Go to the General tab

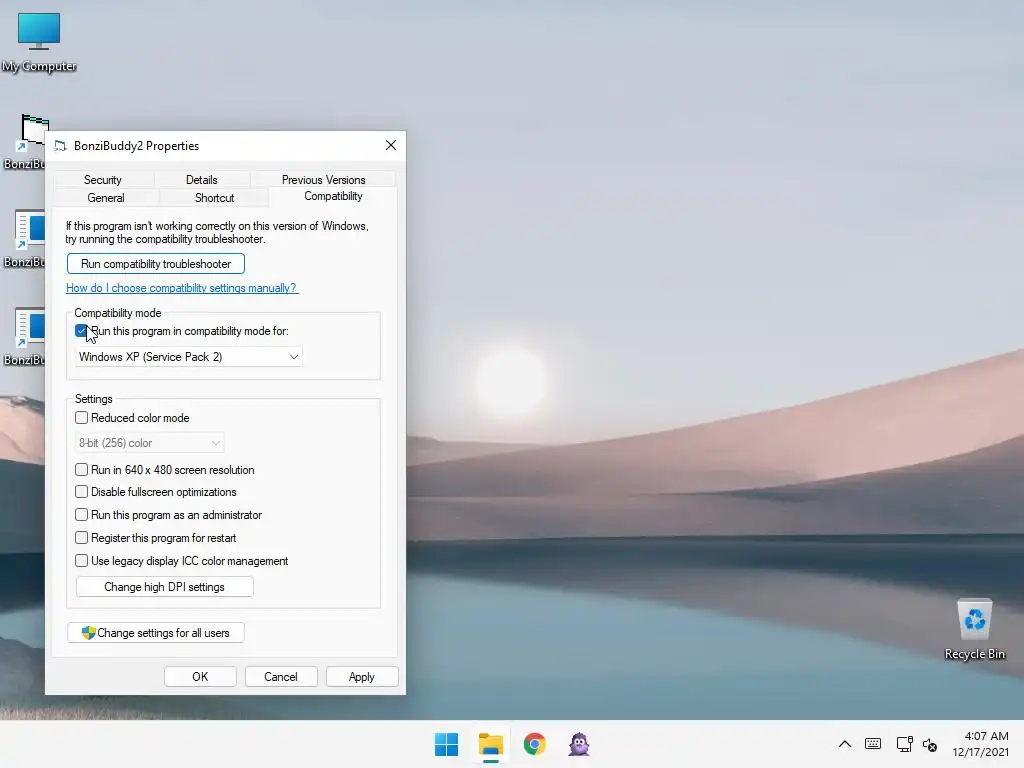[x=105, y=198]
